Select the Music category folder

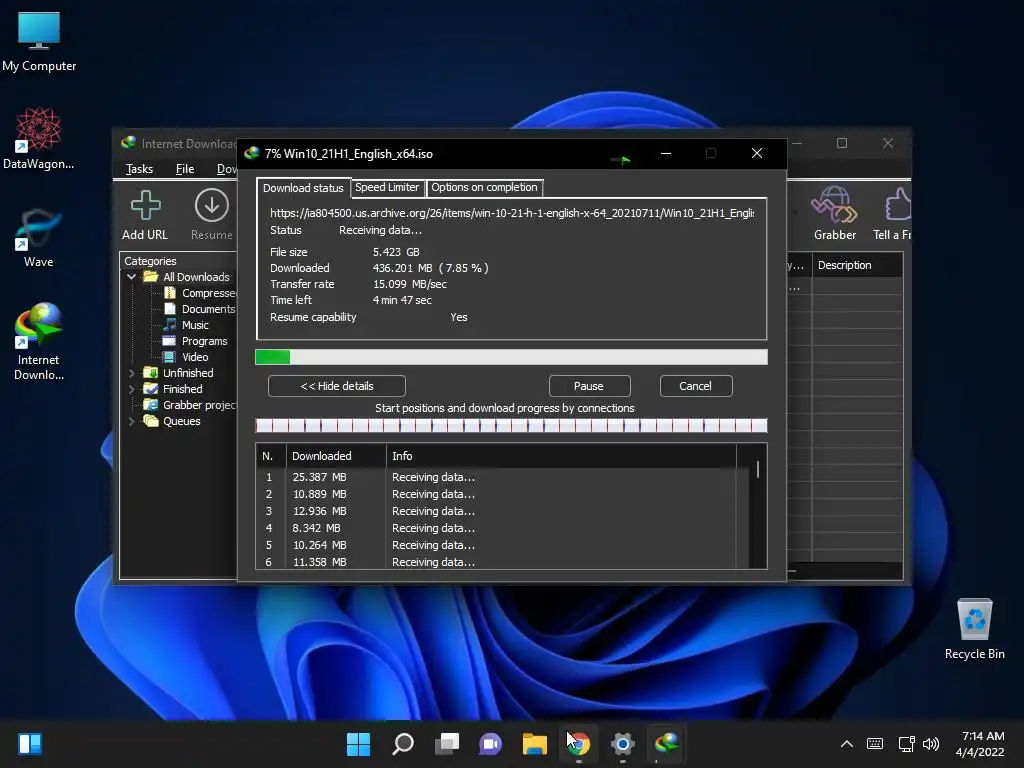195,325
